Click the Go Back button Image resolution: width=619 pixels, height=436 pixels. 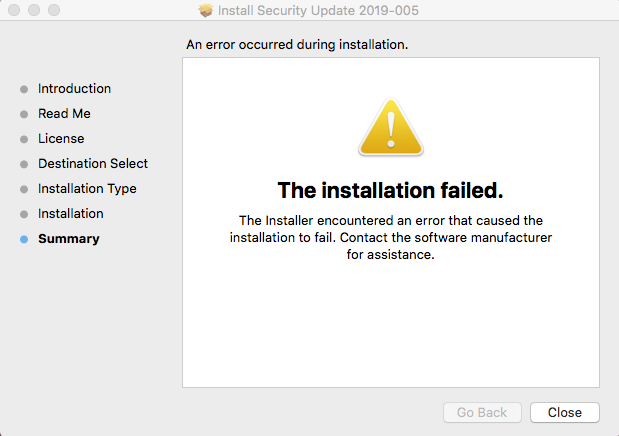[x=482, y=412]
